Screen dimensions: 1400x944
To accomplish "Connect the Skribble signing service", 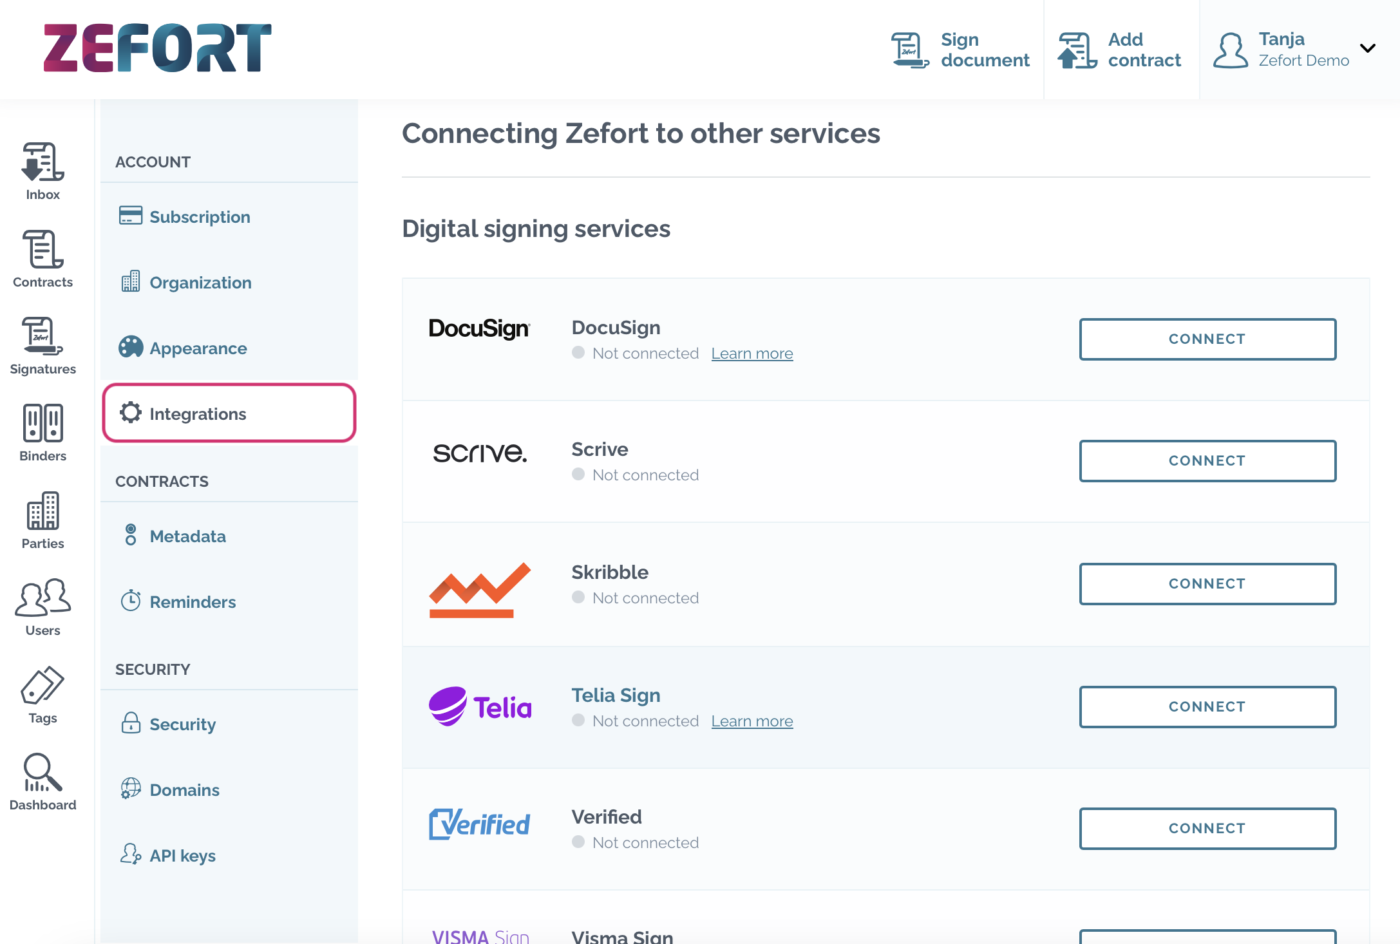I will (x=1207, y=583).
